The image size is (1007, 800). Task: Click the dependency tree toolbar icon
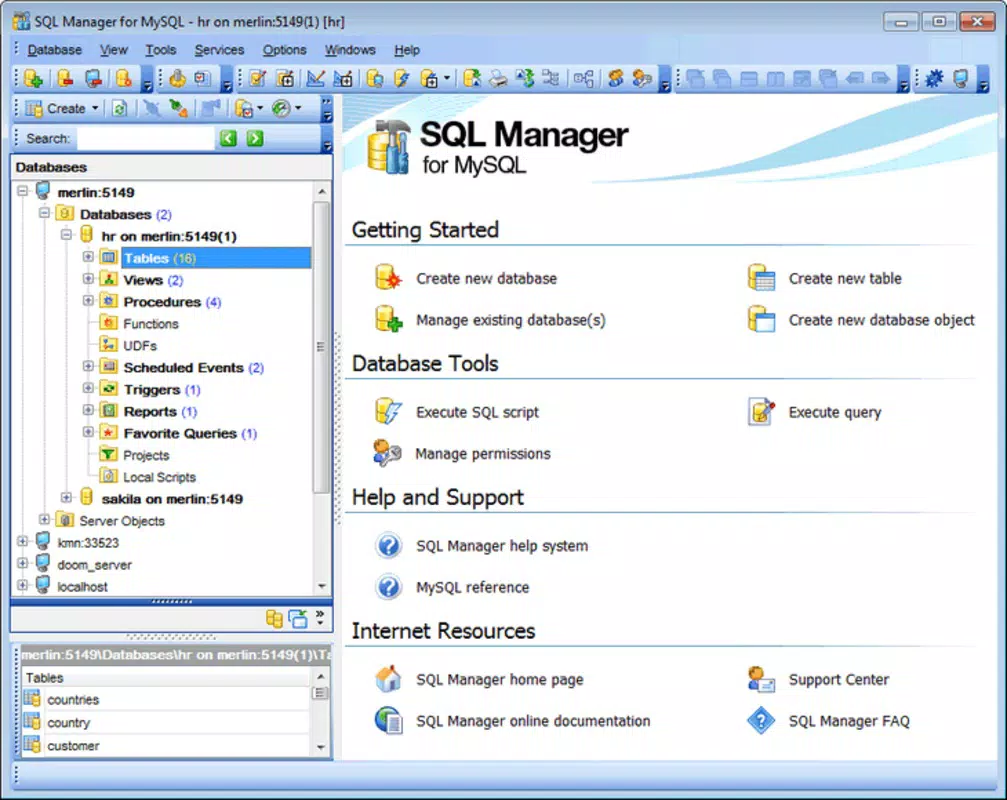[550, 78]
